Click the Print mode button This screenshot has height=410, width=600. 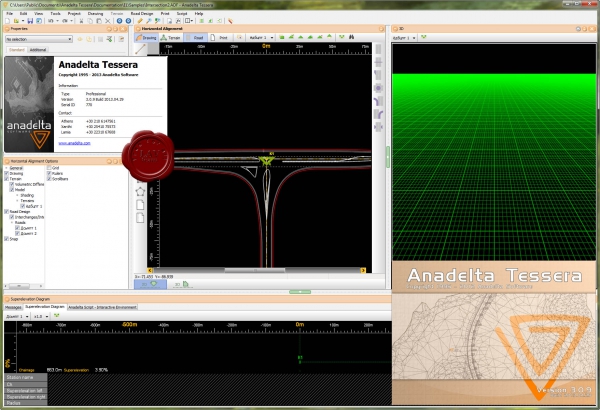pyautogui.click(x=220, y=38)
